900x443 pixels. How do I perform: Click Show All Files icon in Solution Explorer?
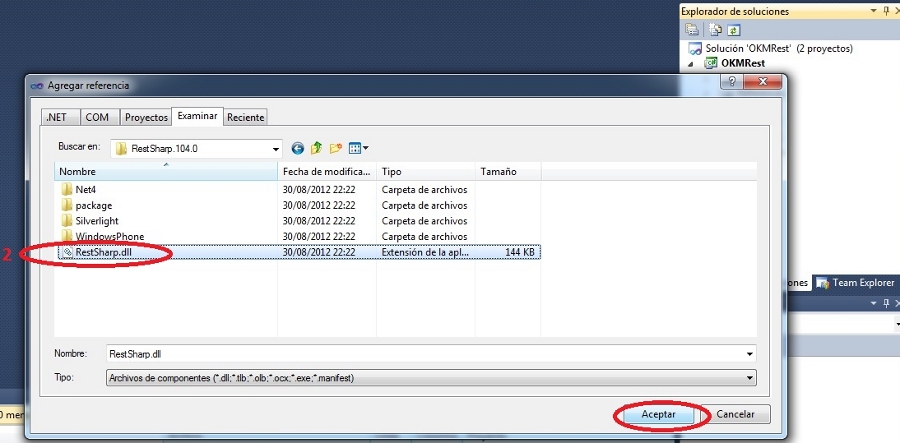(x=712, y=29)
